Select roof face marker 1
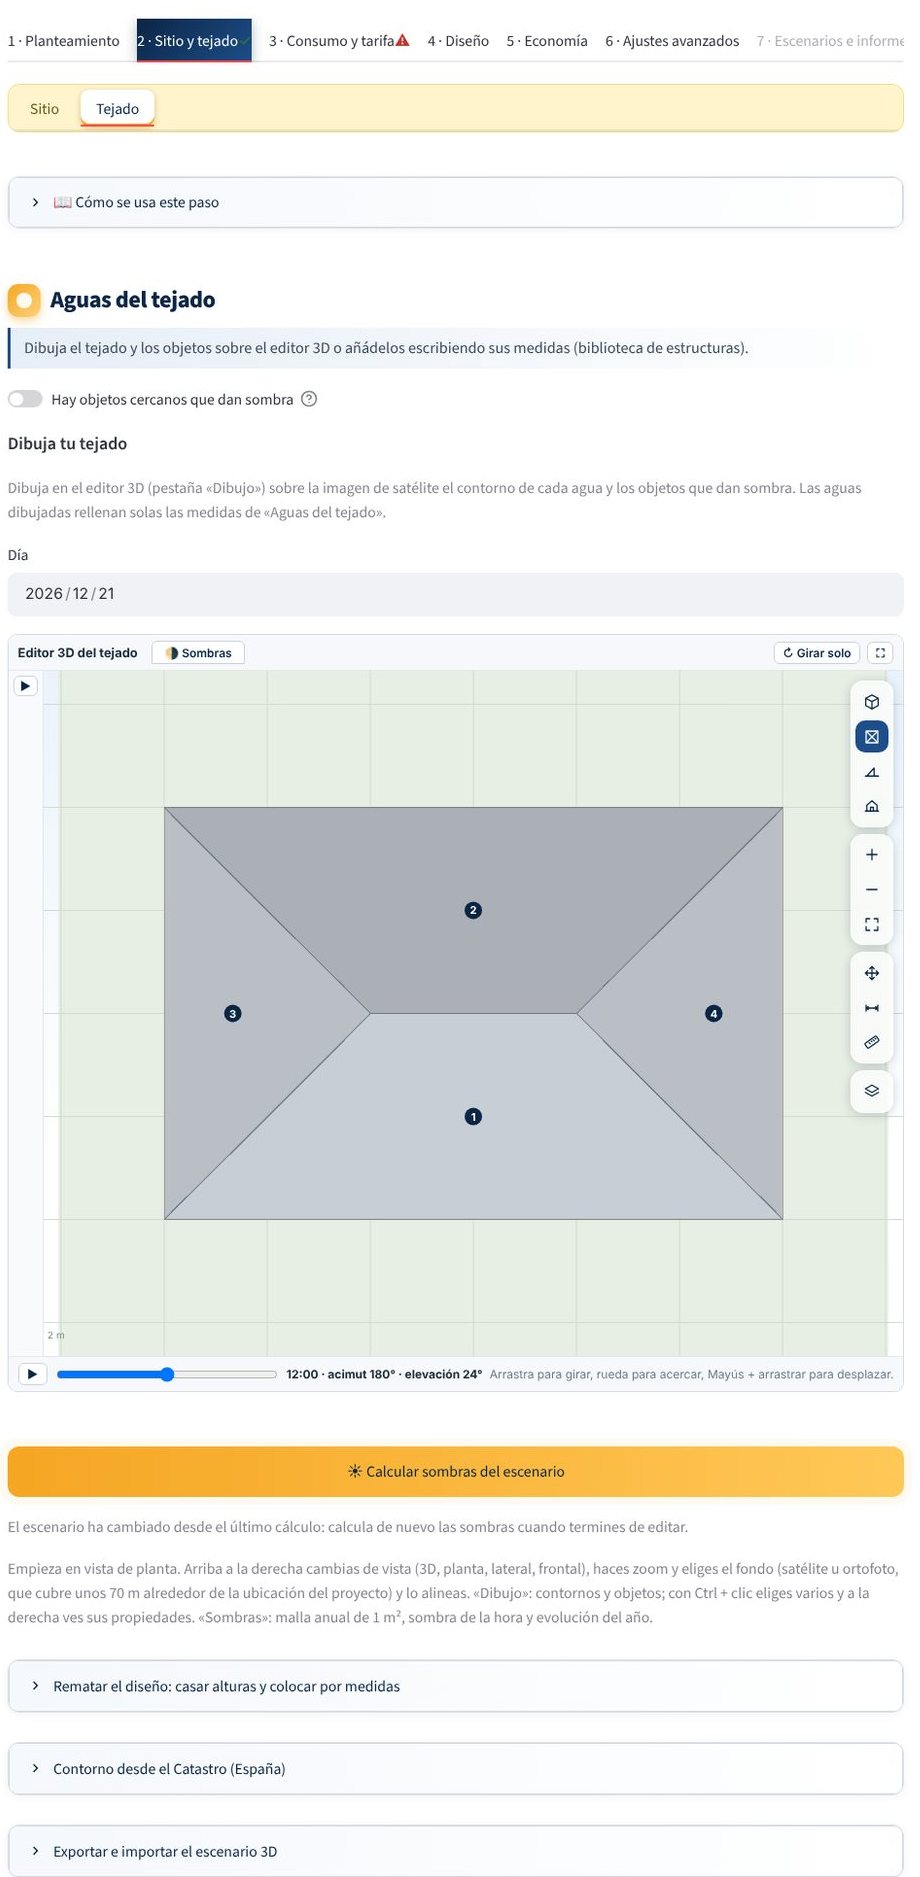Viewport: 920px width, 1877px height. (x=473, y=1117)
